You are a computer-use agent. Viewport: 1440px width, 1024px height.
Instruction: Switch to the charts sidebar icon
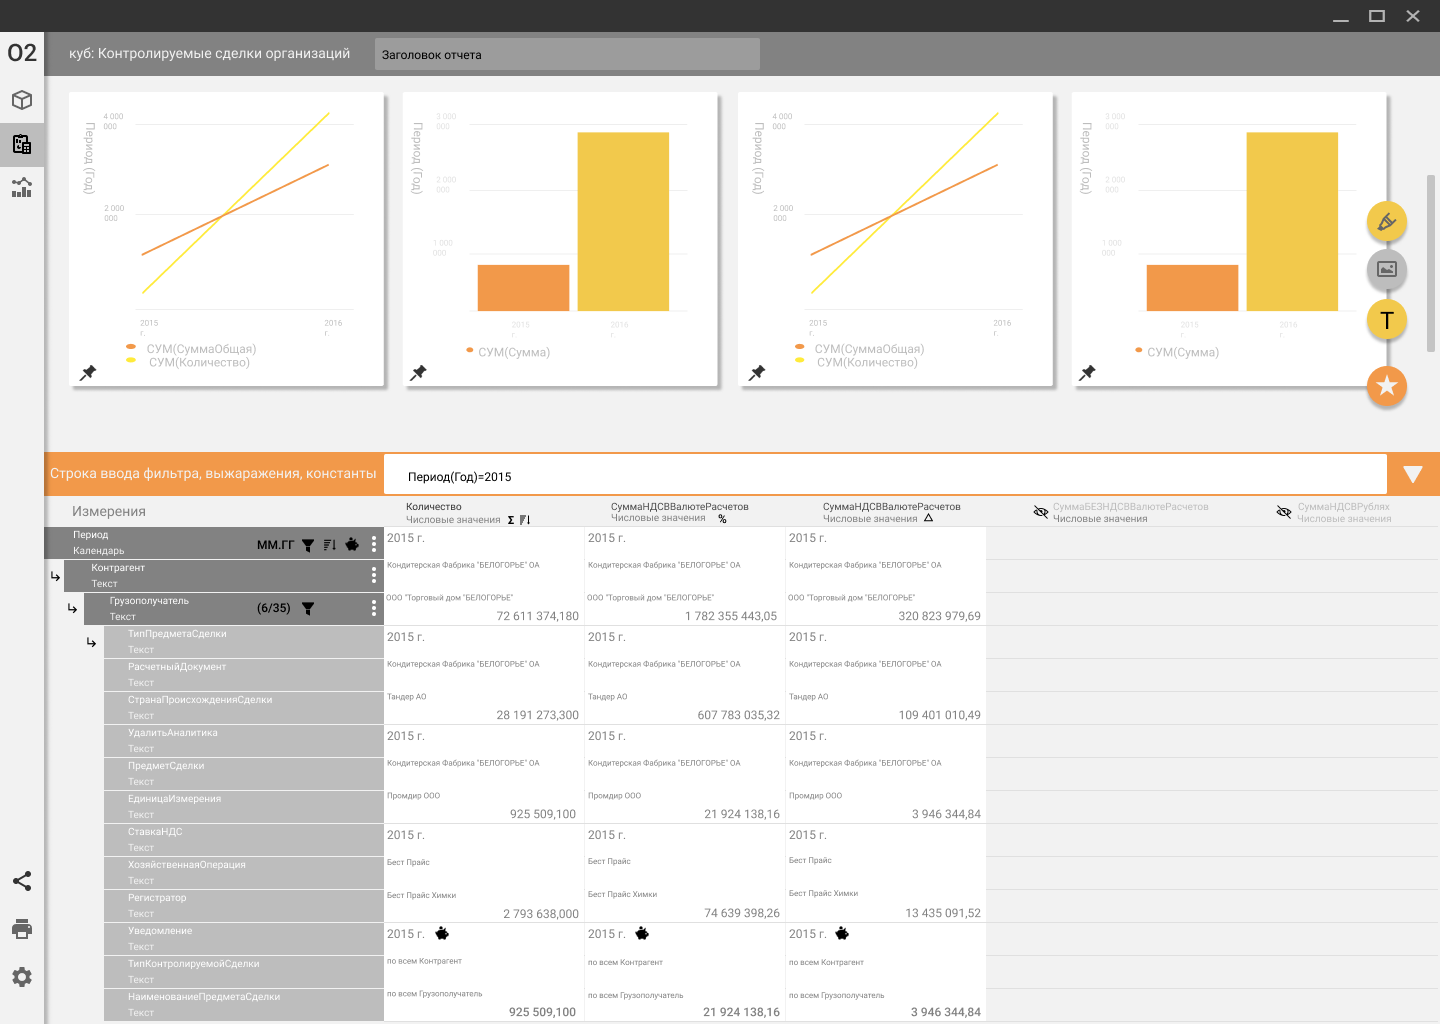tap(22, 187)
